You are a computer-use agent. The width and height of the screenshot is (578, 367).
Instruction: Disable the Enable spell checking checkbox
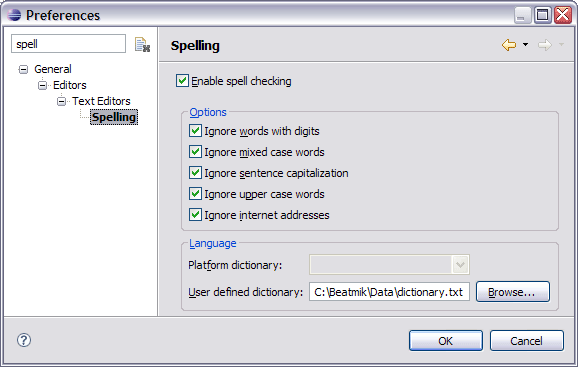tap(182, 81)
